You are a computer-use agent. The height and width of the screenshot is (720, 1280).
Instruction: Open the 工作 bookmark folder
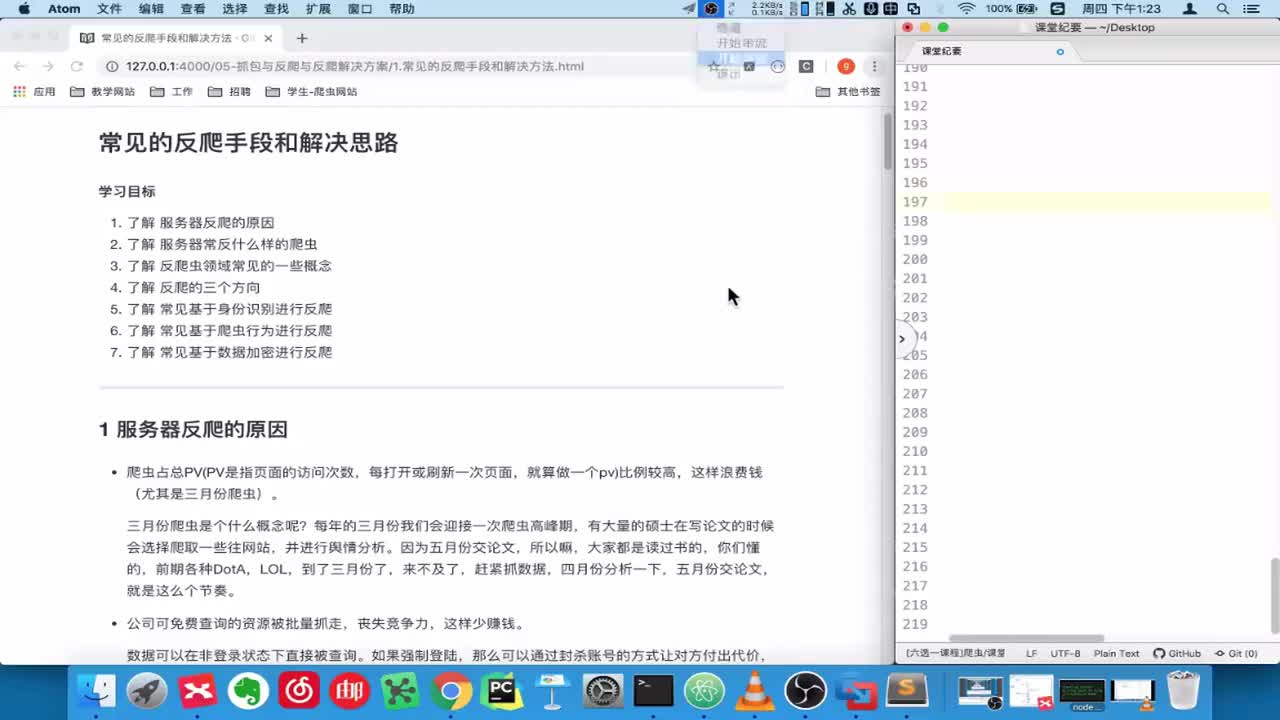point(171,91)
